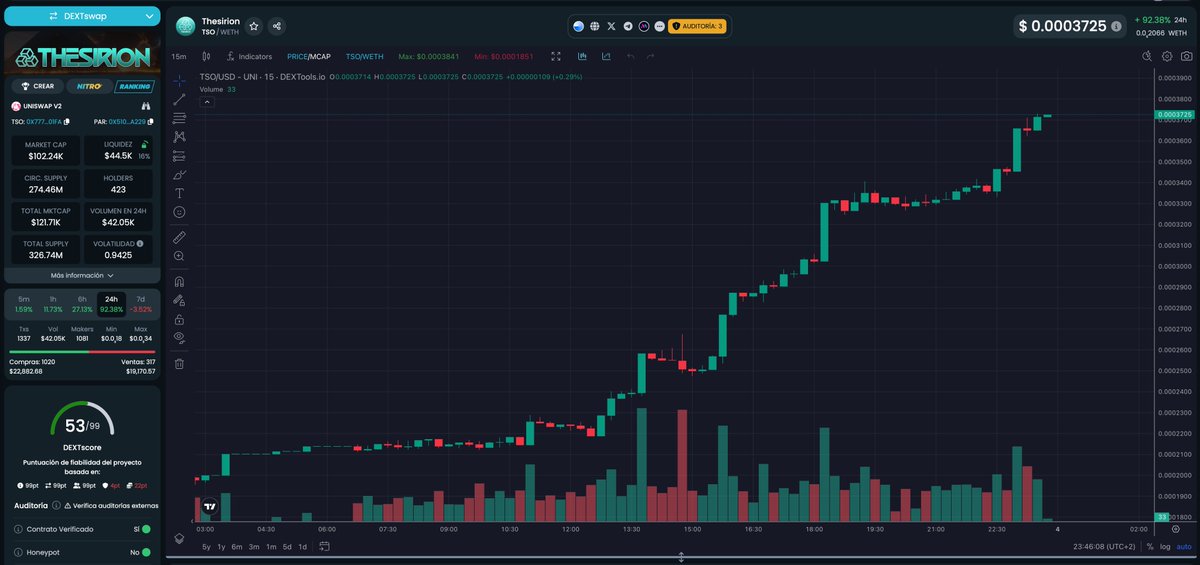Open the emoji icons tool

pyautogui.click(x=179, y=212)
